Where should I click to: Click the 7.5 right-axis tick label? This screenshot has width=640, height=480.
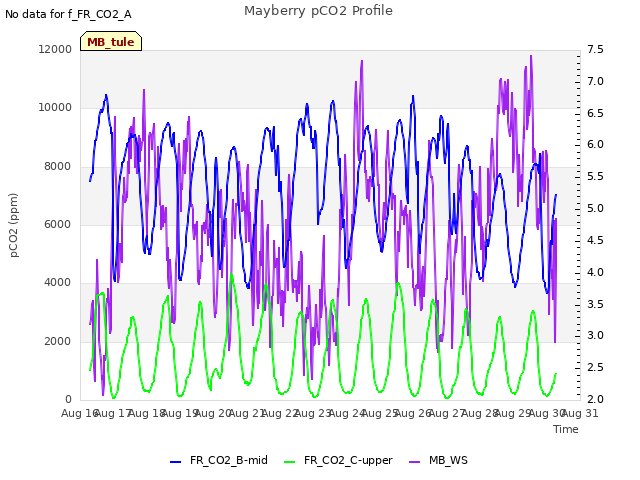tap(596, 49)
